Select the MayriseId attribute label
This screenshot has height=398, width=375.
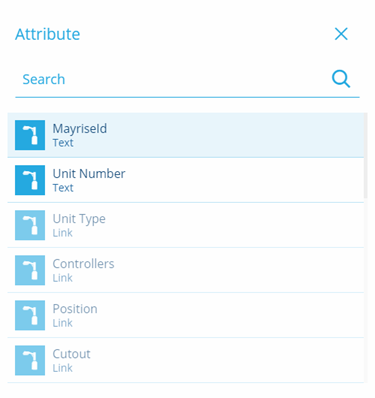click(80, 129)
